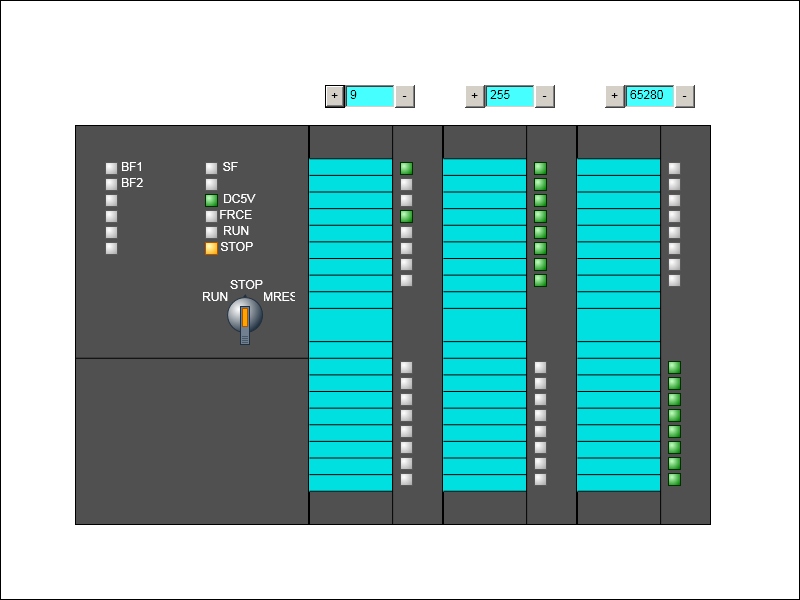Click the "BF1" label text
This screenshot has height=600, width=800.
[132, 167]
